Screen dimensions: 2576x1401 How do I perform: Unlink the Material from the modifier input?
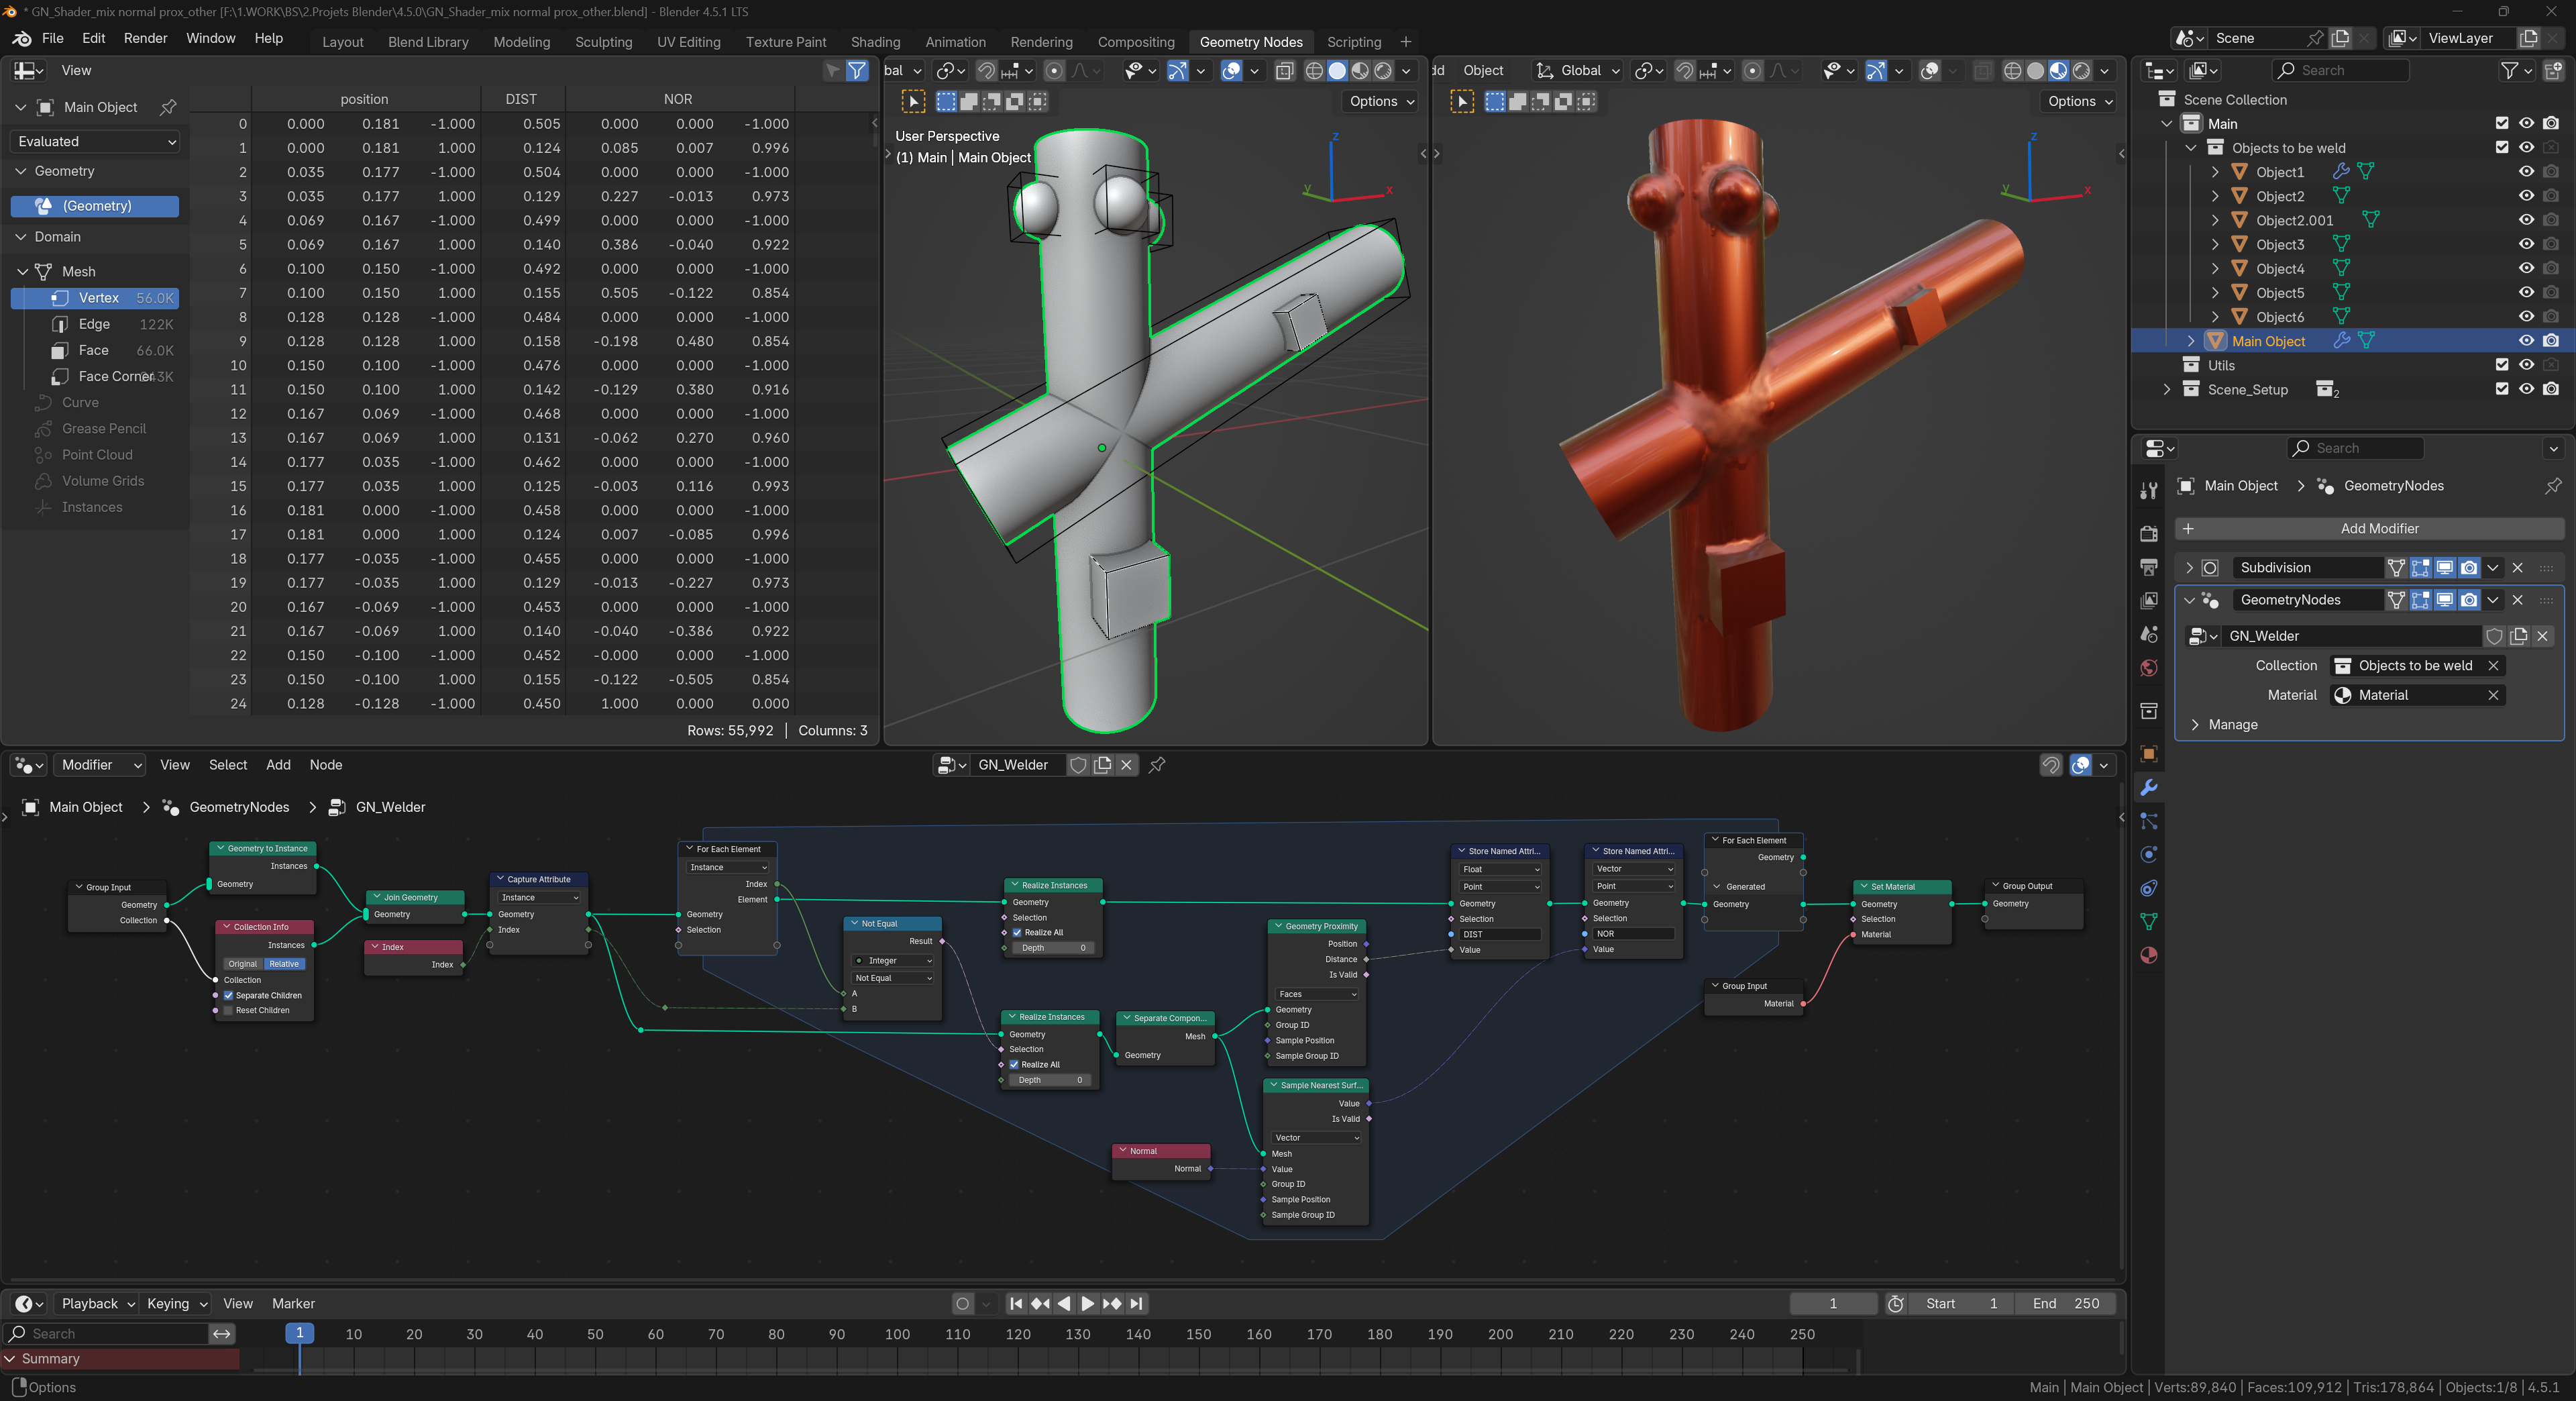coord(2493,695)
